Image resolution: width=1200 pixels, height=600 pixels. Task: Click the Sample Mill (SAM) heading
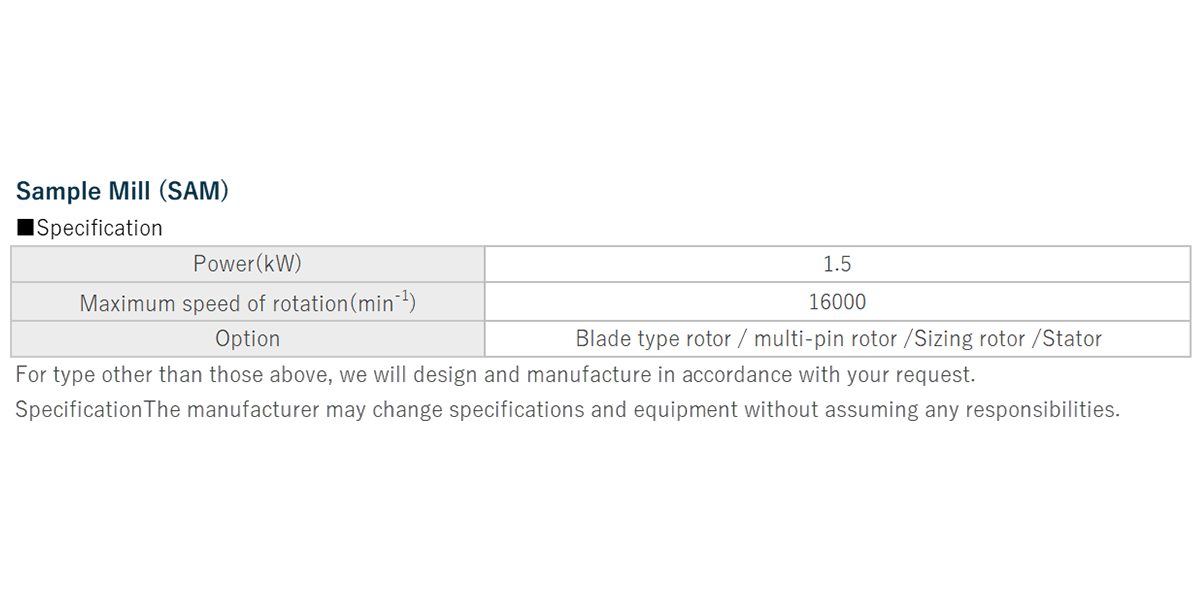coord(122,191)
